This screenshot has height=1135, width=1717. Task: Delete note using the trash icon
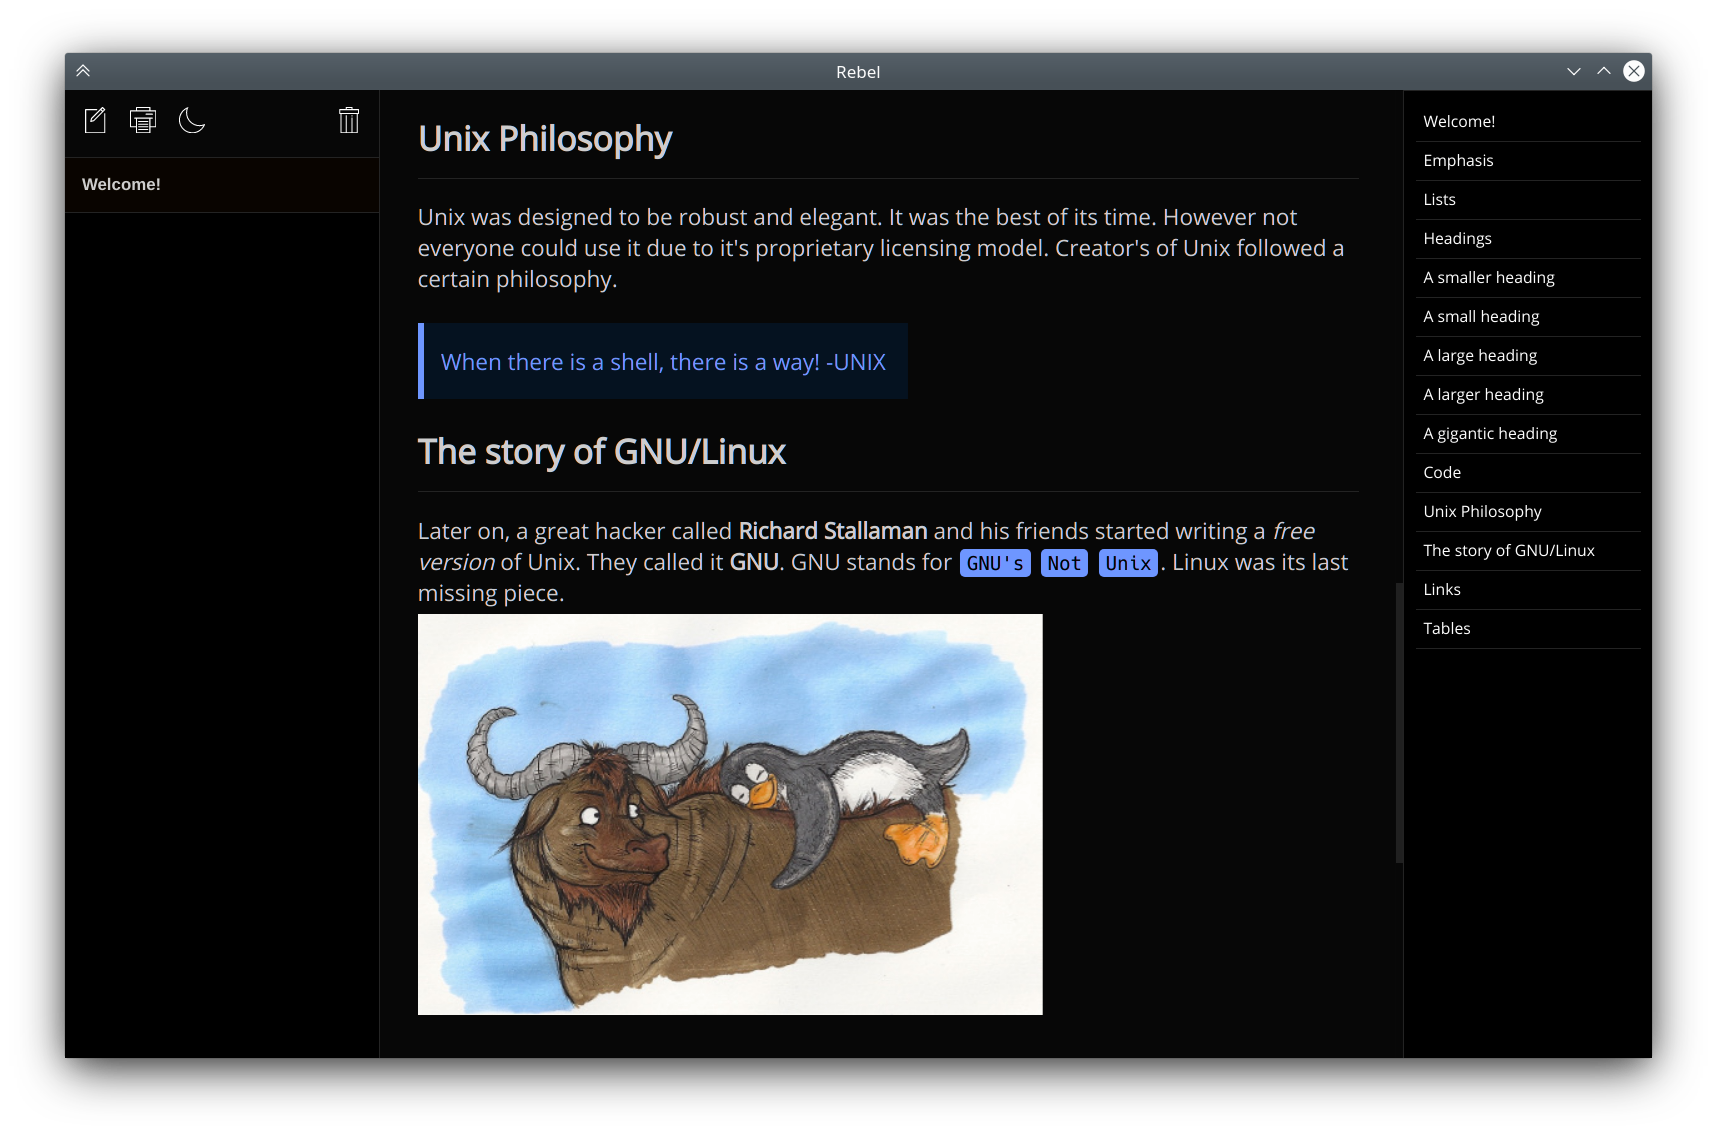click(349, 120)
